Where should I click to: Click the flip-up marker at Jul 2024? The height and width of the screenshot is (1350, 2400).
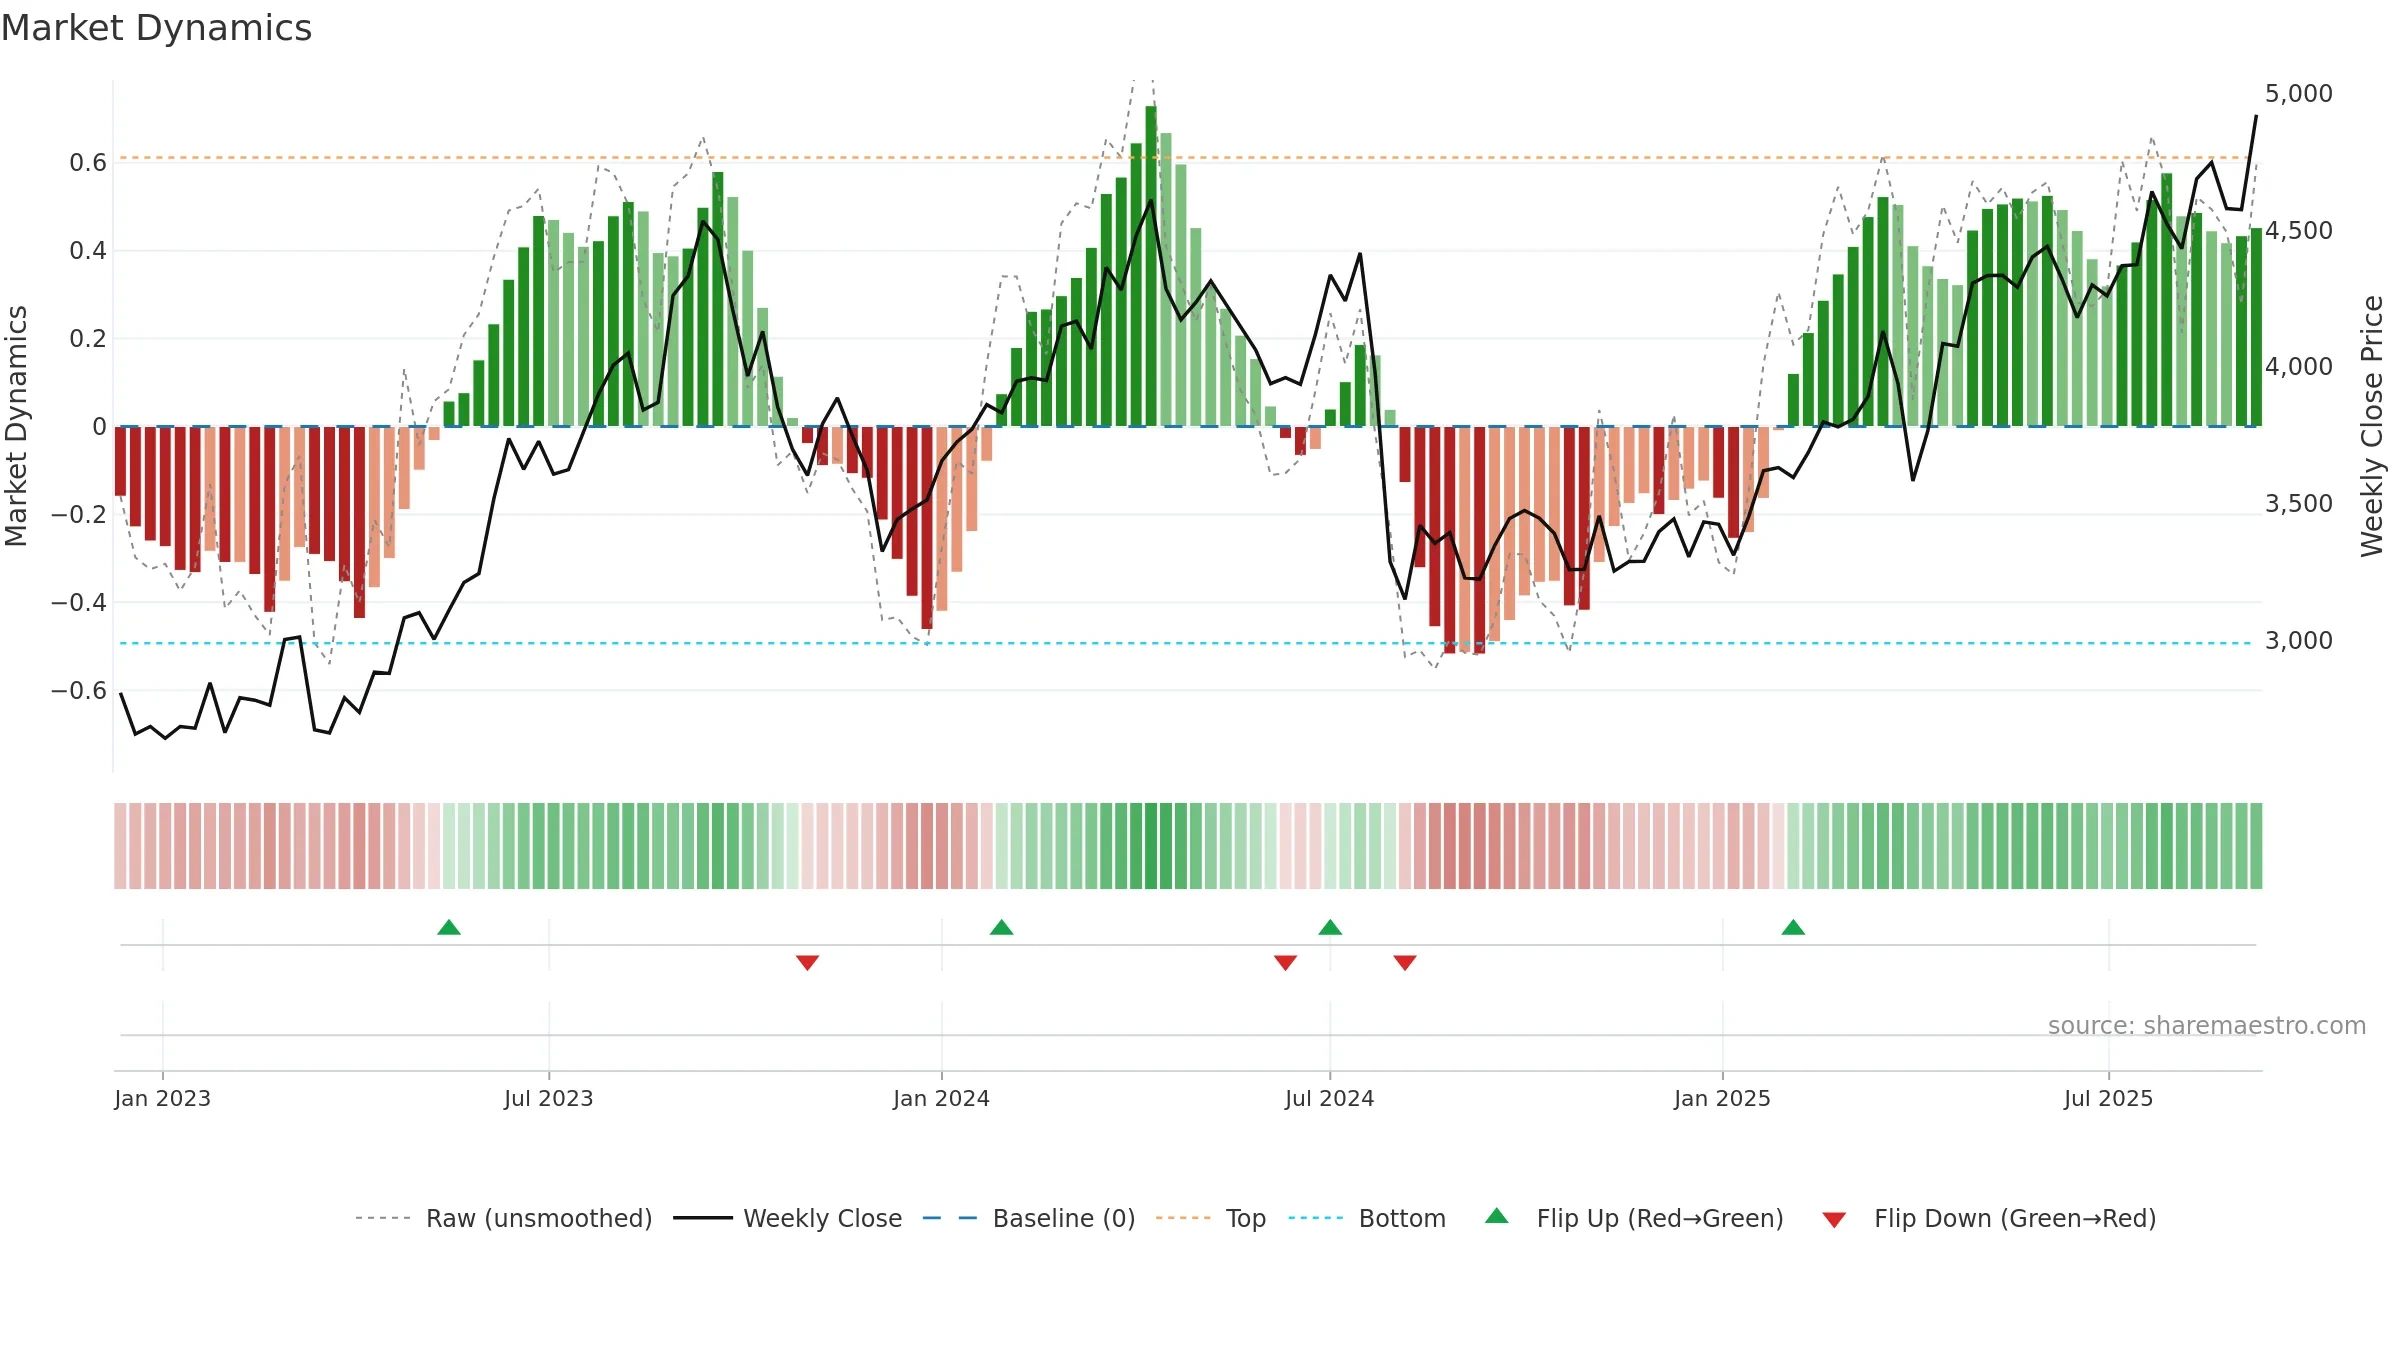point(1330,927)
